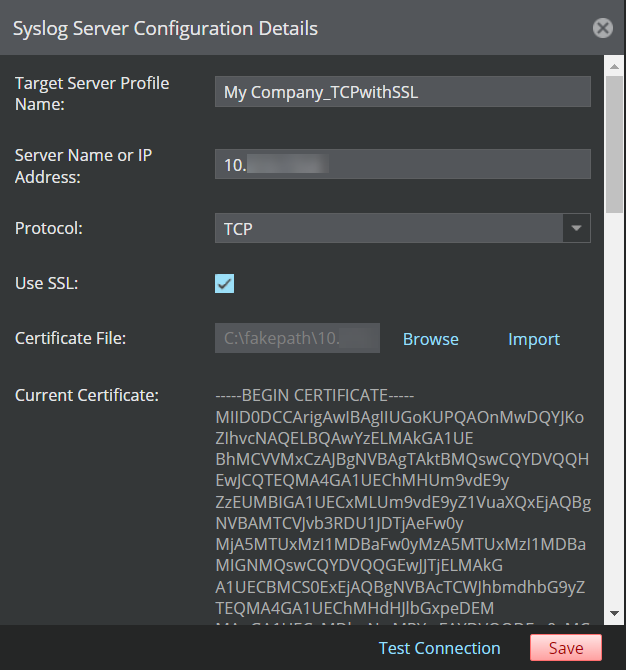Click certificate line starting MIID0DCCArig
626x670 pixels.
400,417
